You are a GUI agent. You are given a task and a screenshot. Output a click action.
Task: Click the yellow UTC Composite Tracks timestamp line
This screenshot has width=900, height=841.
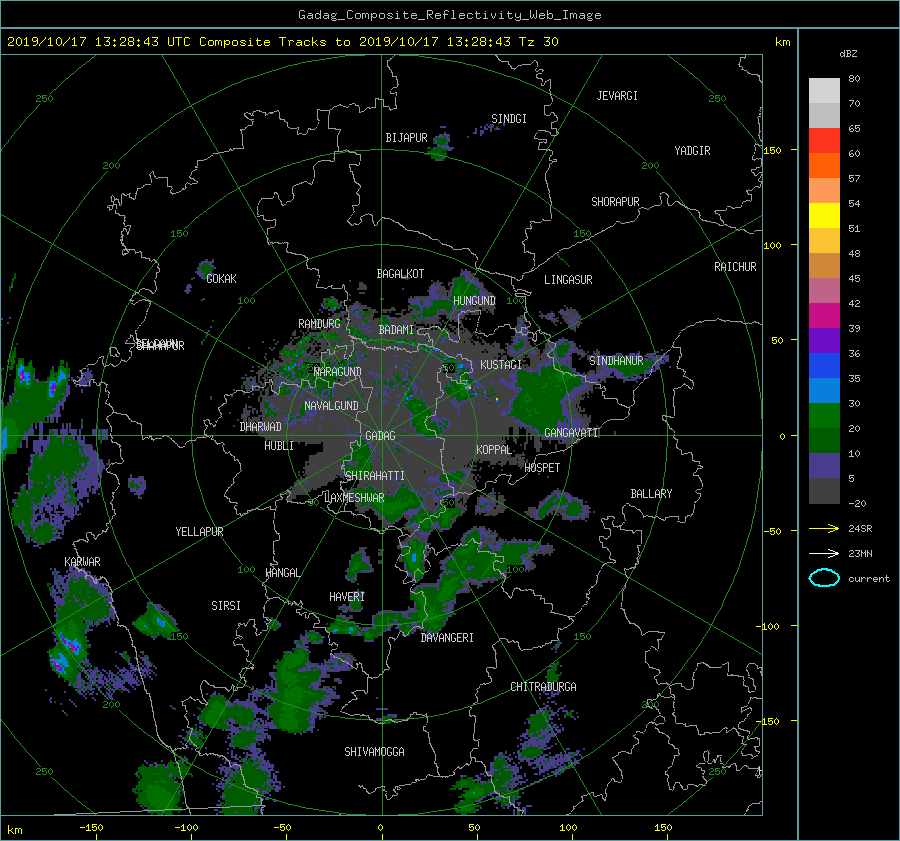pos(282,42)
